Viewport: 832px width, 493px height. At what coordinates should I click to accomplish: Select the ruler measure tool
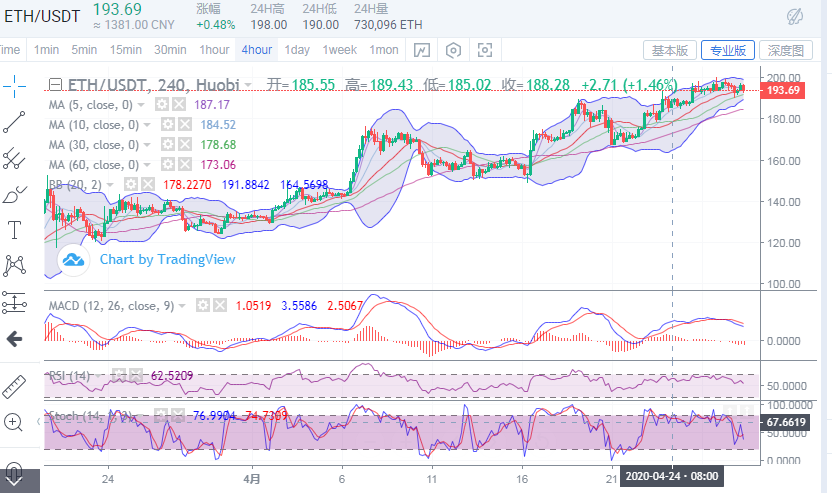(14, 387)
